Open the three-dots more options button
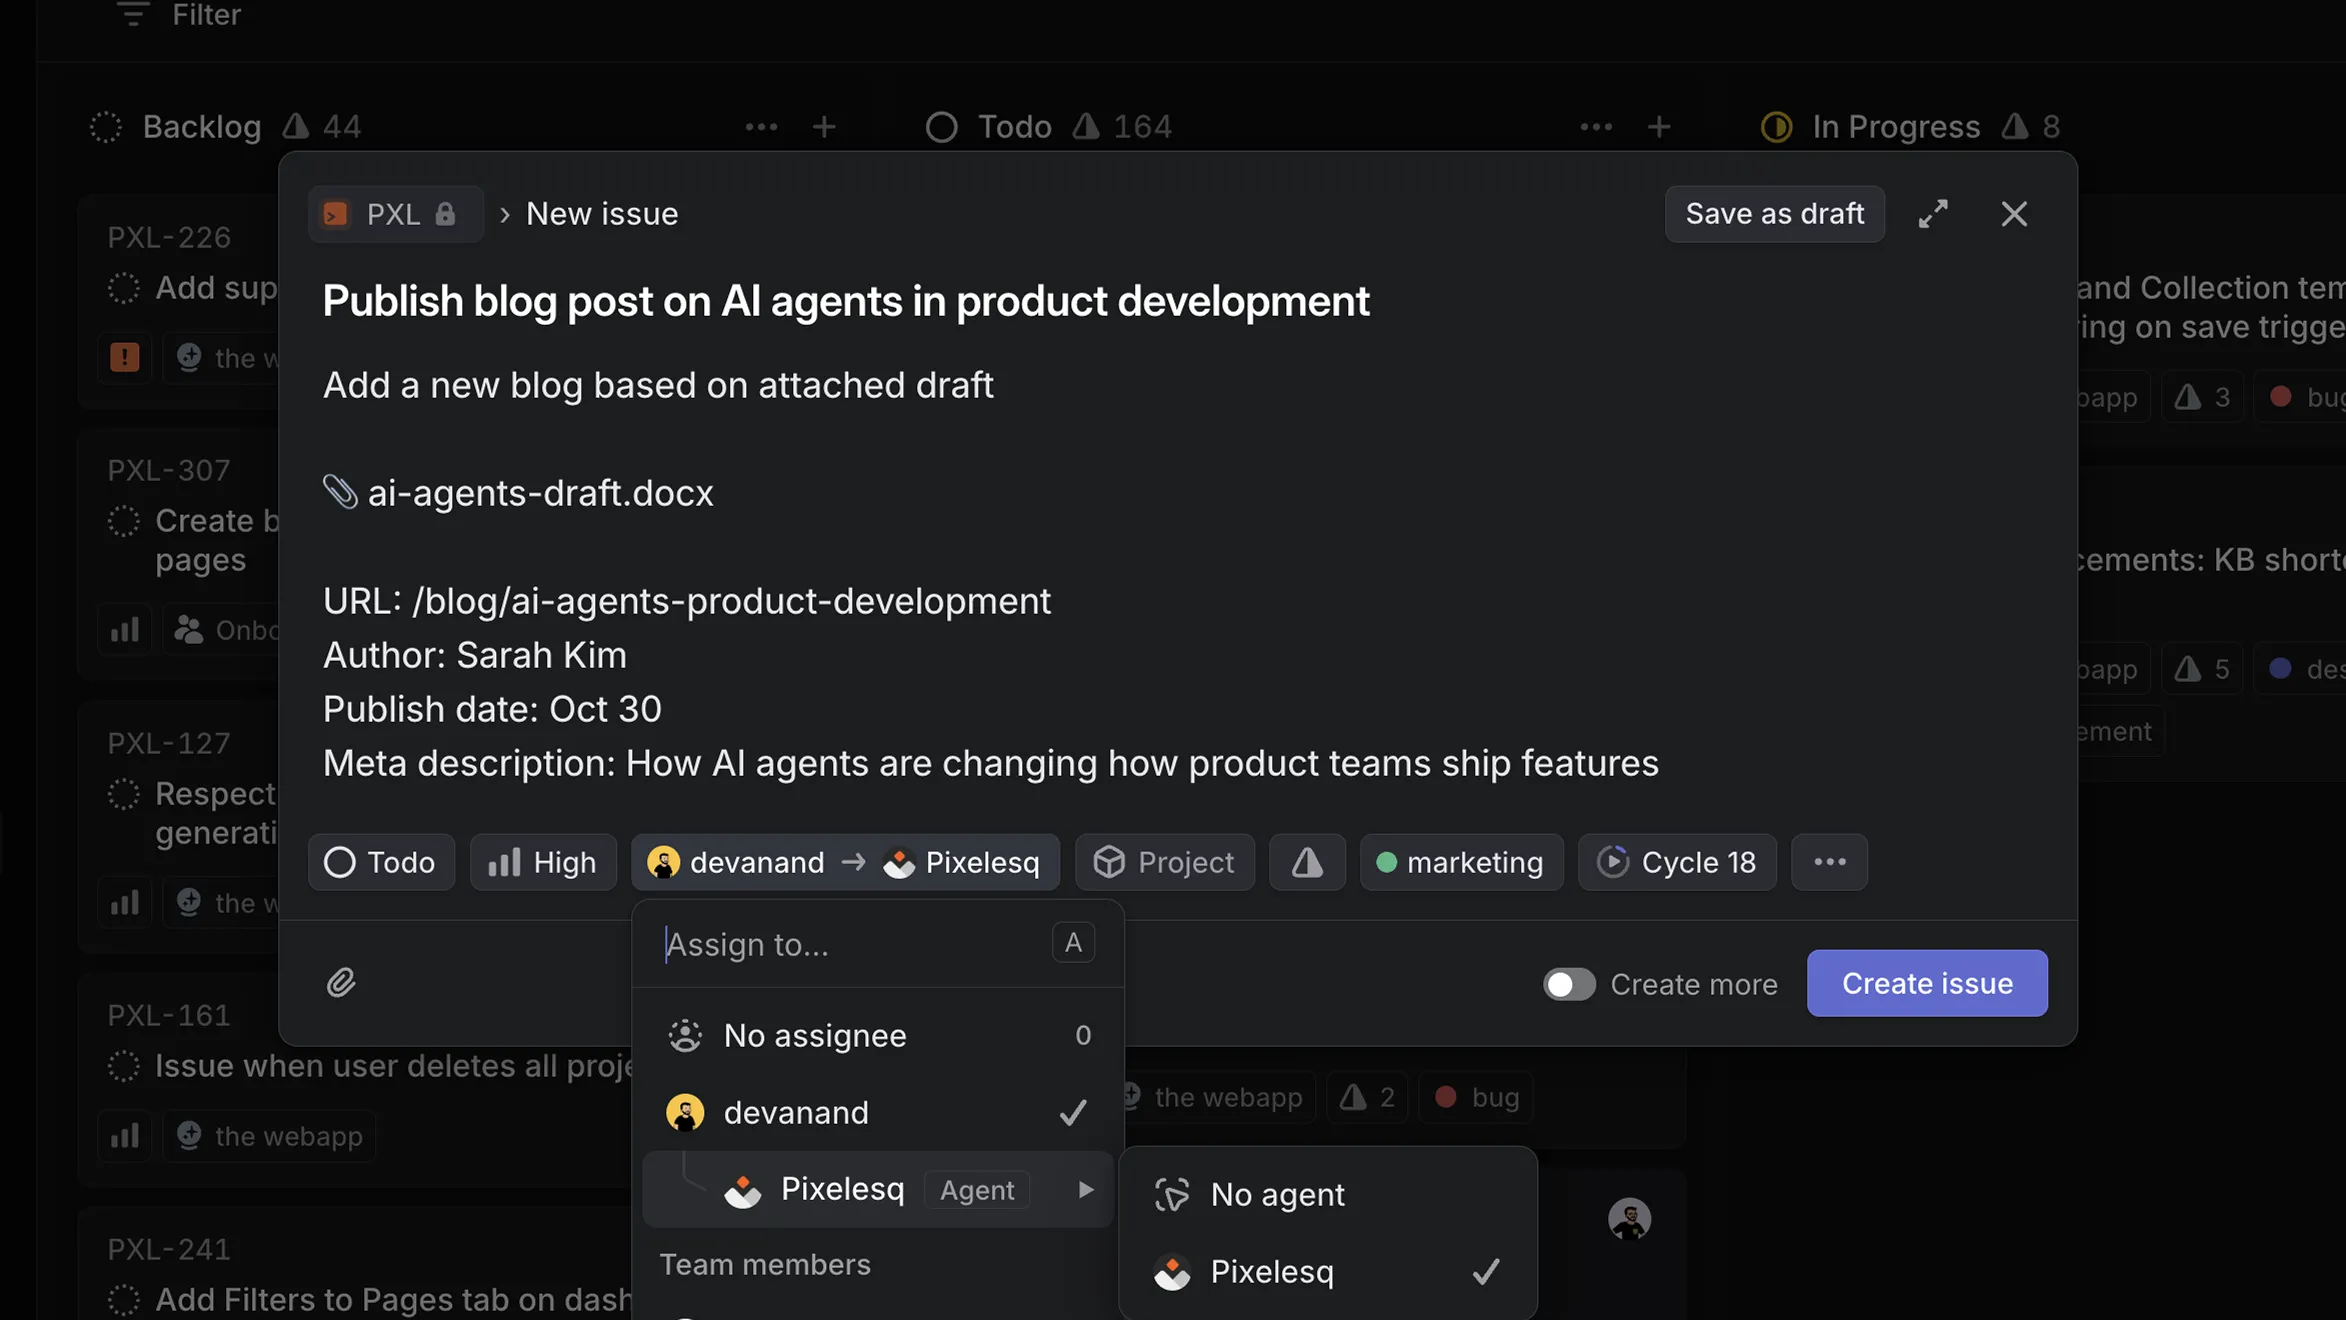 tap(1829, 862)
